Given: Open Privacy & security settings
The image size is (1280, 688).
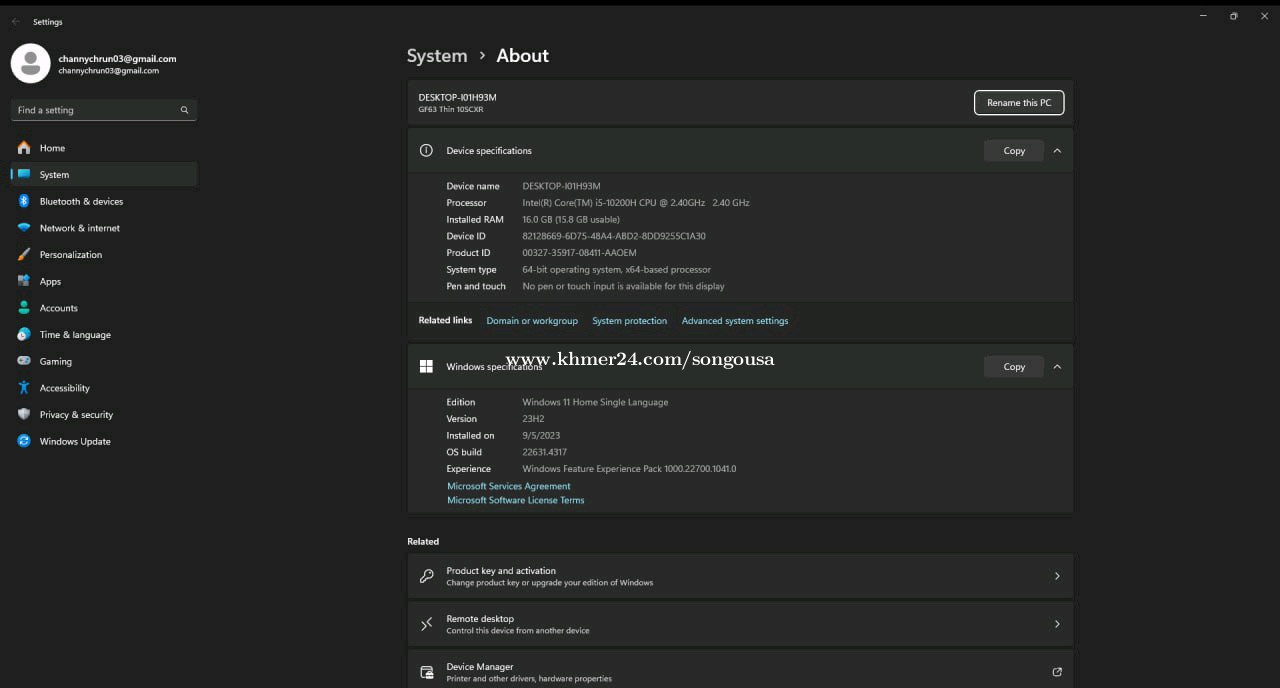Looking at the screenshot, I should coord(104,414).
